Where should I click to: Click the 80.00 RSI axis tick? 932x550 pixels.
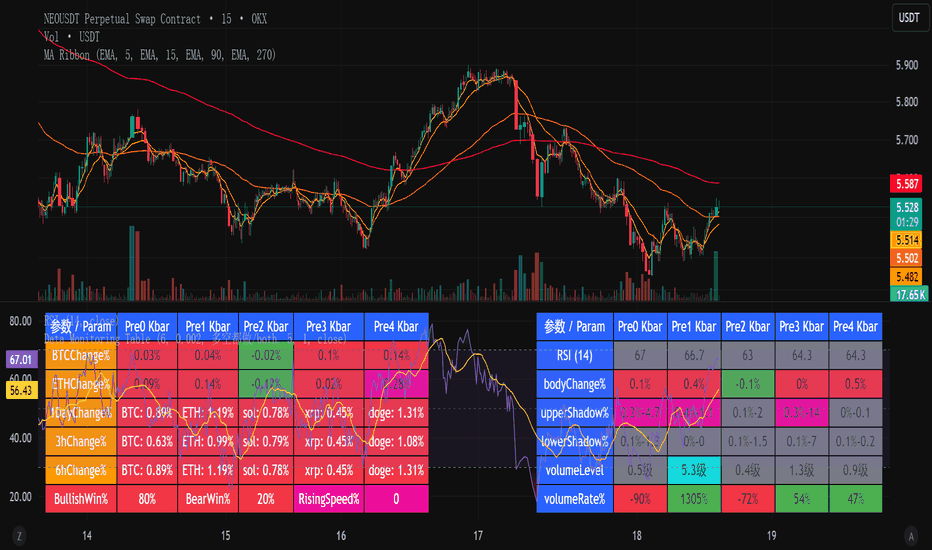pos(20,321)
